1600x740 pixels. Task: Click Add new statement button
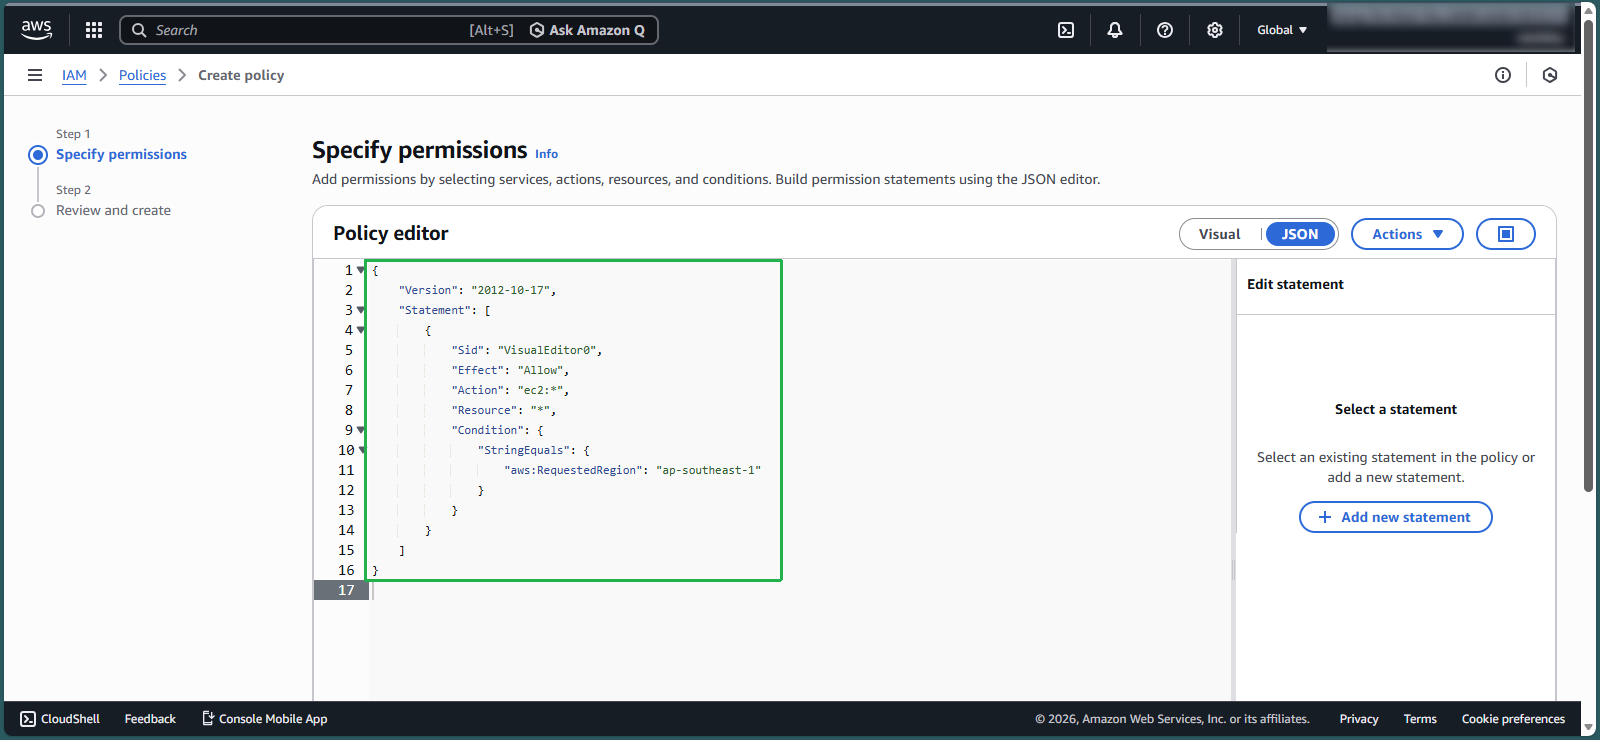1395,517
